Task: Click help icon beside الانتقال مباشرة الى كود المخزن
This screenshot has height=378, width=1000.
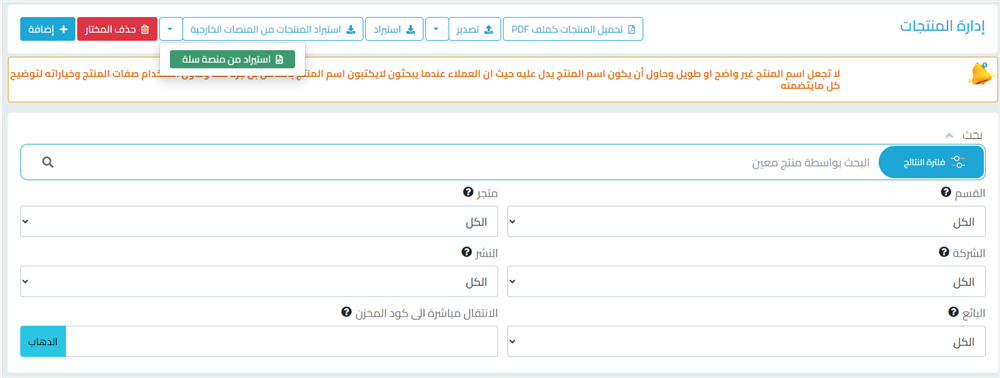Action: point(346,312)
